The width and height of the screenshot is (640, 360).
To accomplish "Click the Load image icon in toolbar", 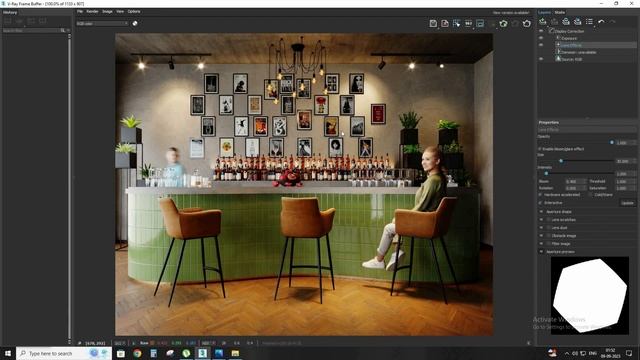I will point(445,24).
